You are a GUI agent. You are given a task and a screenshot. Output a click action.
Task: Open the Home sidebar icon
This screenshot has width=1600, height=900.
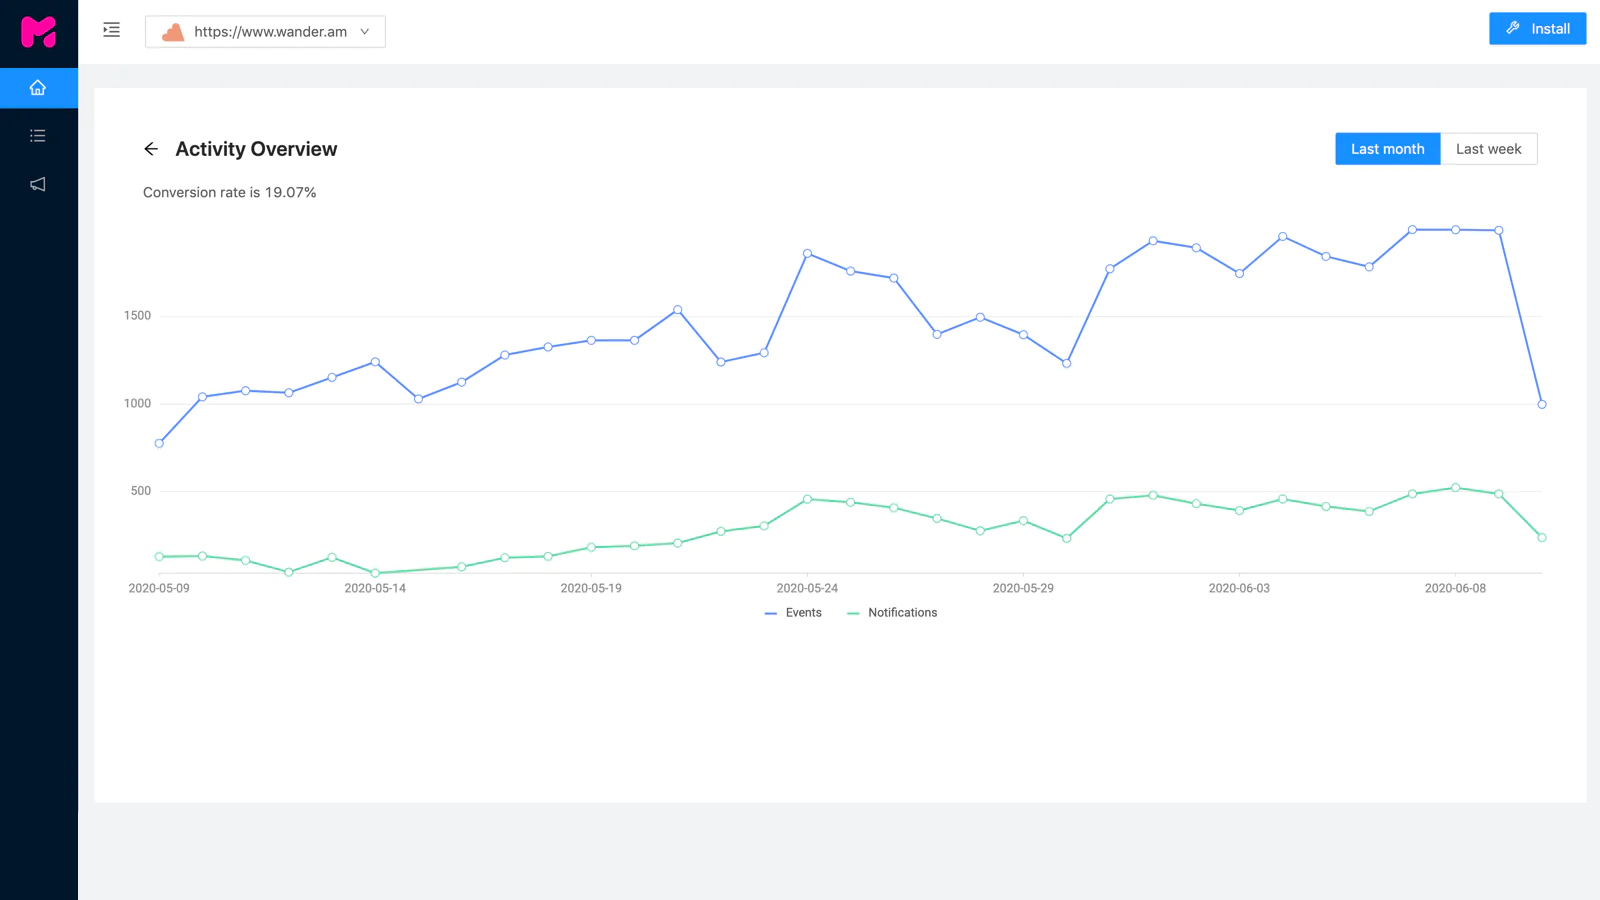(38, 88)
